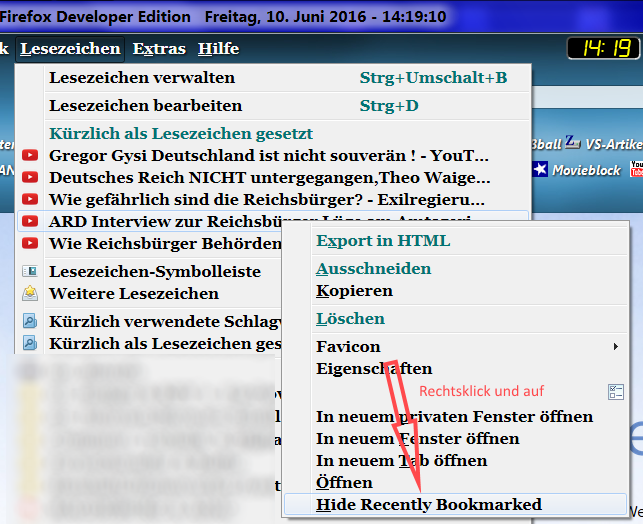The image size is (643, 524).
Task: Choose In neuem privaten Fenster öffnen
Action: click(454, 417)
